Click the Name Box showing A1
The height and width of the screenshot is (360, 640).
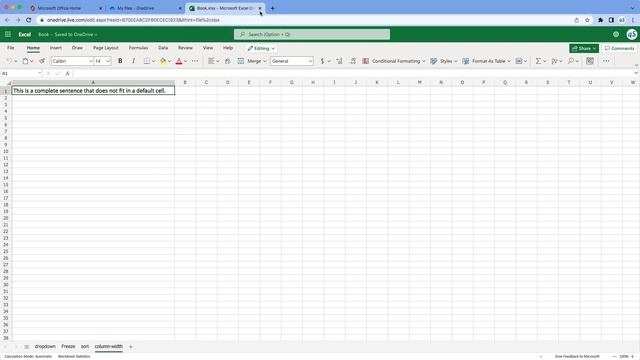click(x=21, y=73)
